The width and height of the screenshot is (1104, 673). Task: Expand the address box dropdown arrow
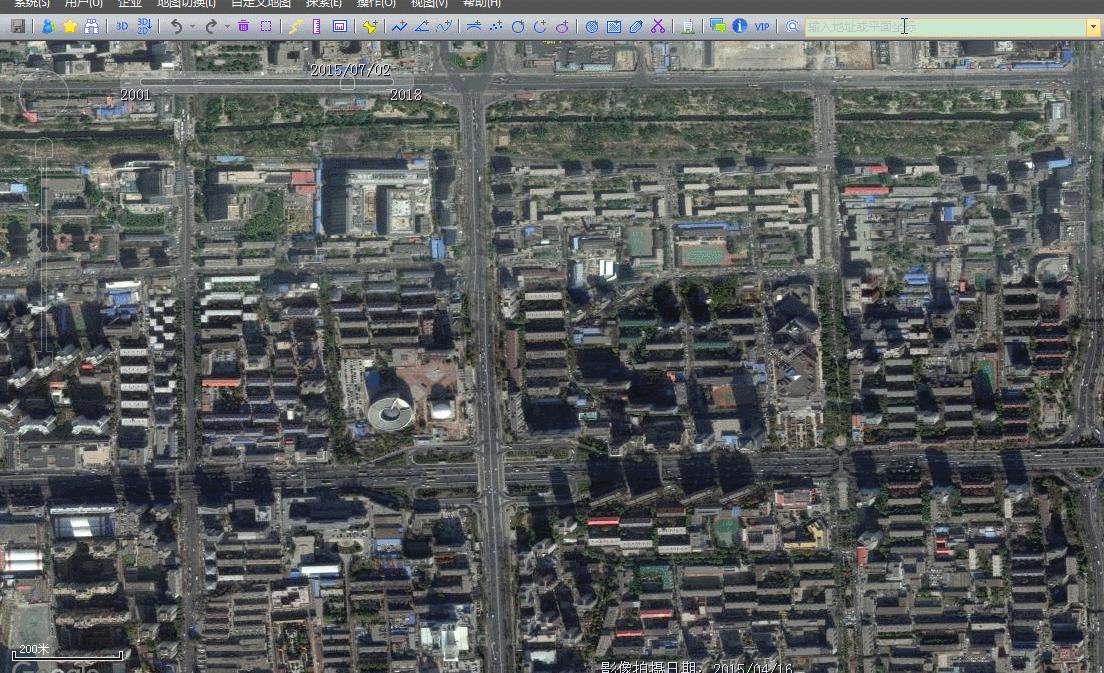pos(1093,27)
